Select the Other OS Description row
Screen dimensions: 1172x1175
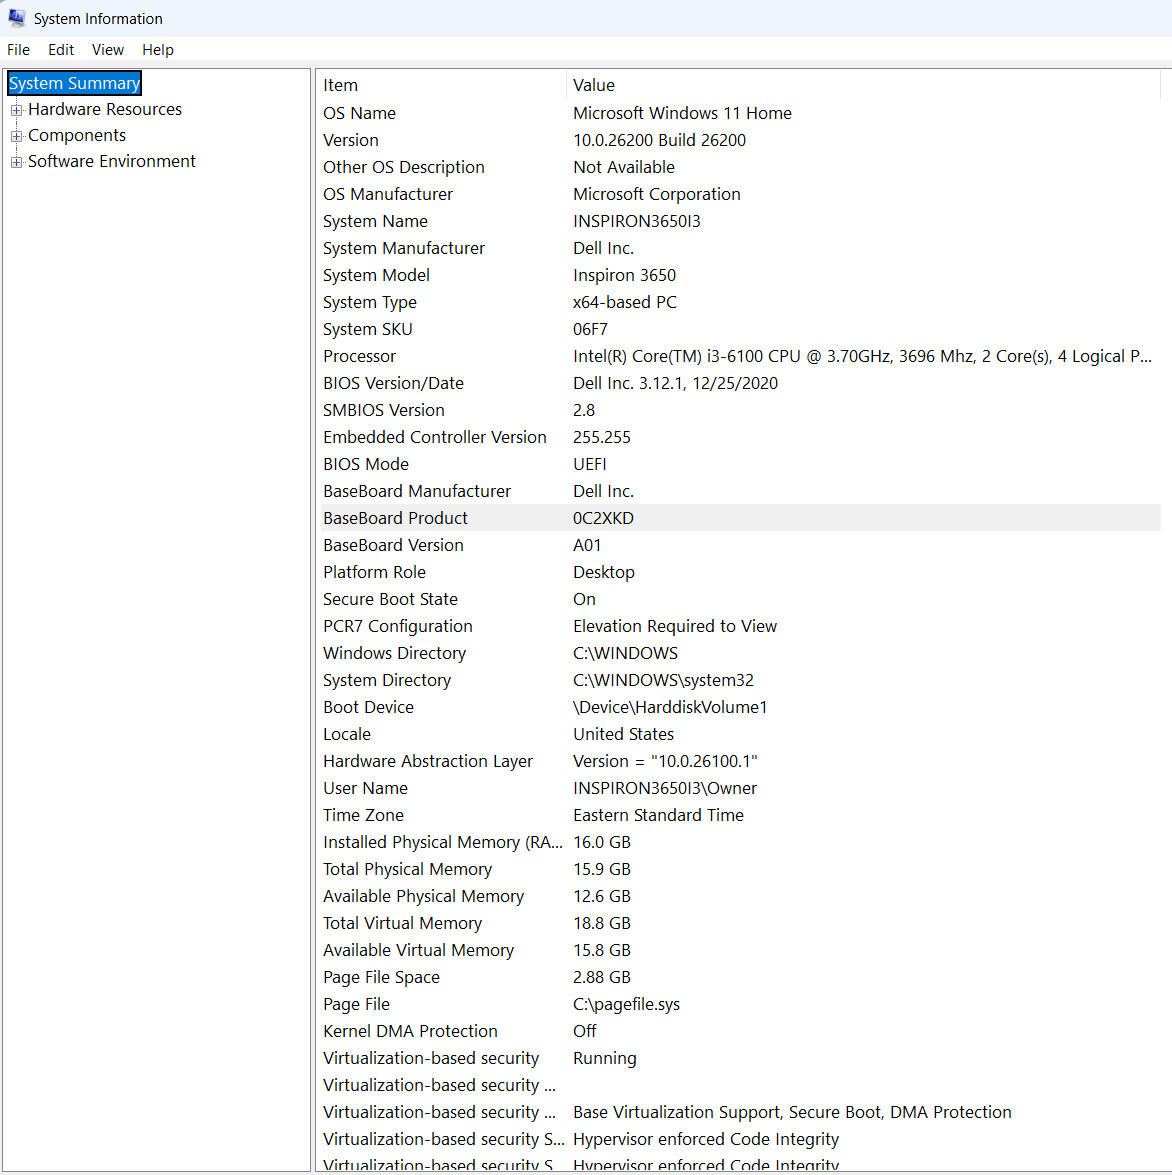[x=740, y=167]
